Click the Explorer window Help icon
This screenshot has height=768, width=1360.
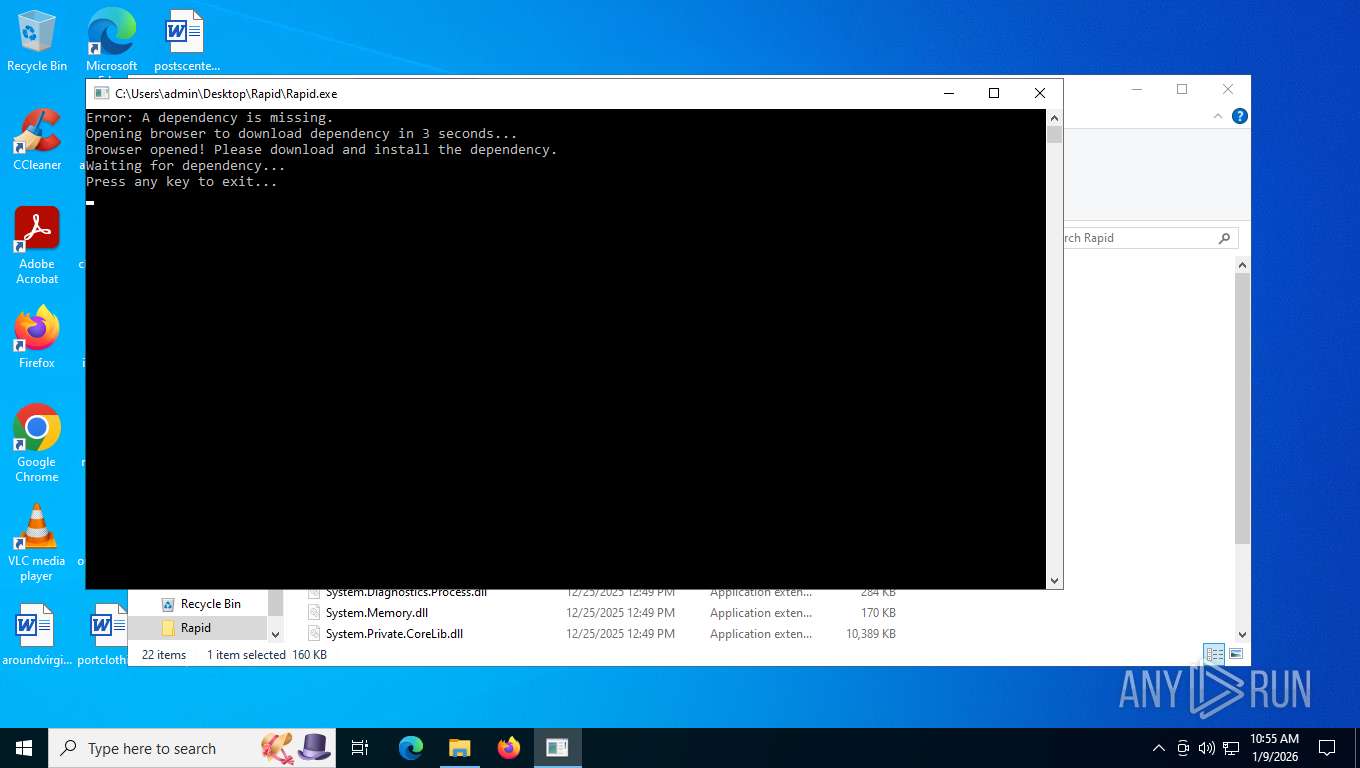pyautogui.click(x=1240, y=116)
